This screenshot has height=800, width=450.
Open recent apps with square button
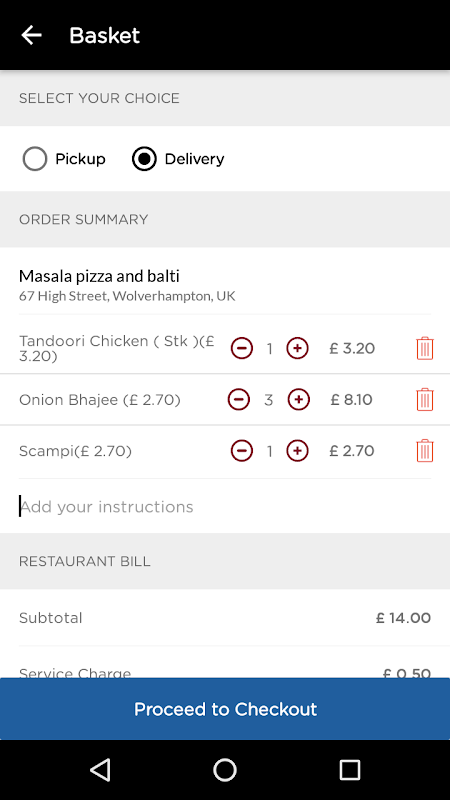tap(350, 769)
